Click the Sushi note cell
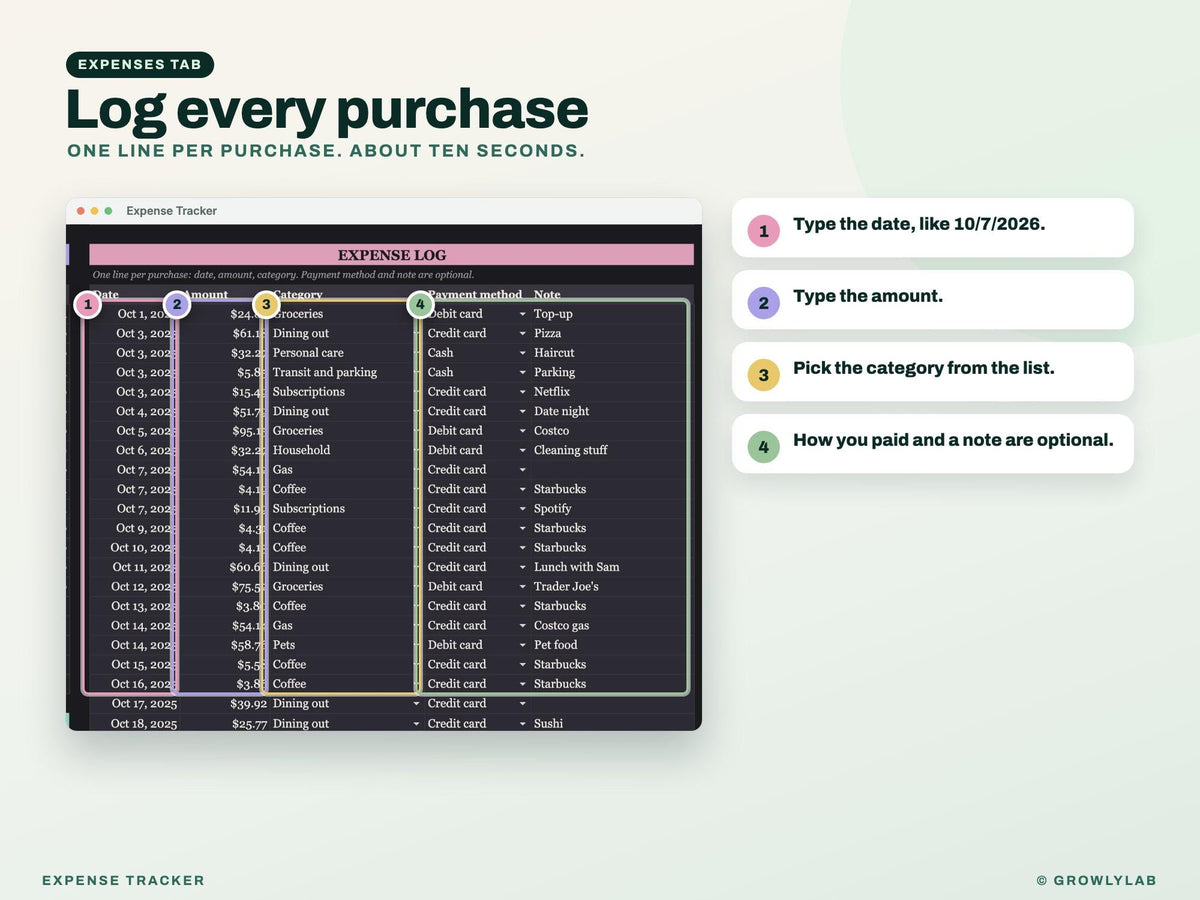The width and height of the screenshot is (1200, 900). [611, 724]
